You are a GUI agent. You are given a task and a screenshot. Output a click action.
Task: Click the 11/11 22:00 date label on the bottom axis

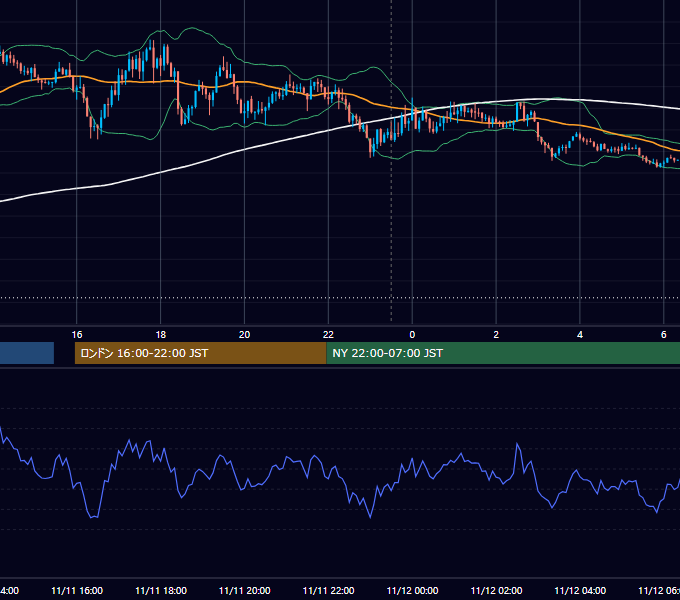click(x=328, y=590)
